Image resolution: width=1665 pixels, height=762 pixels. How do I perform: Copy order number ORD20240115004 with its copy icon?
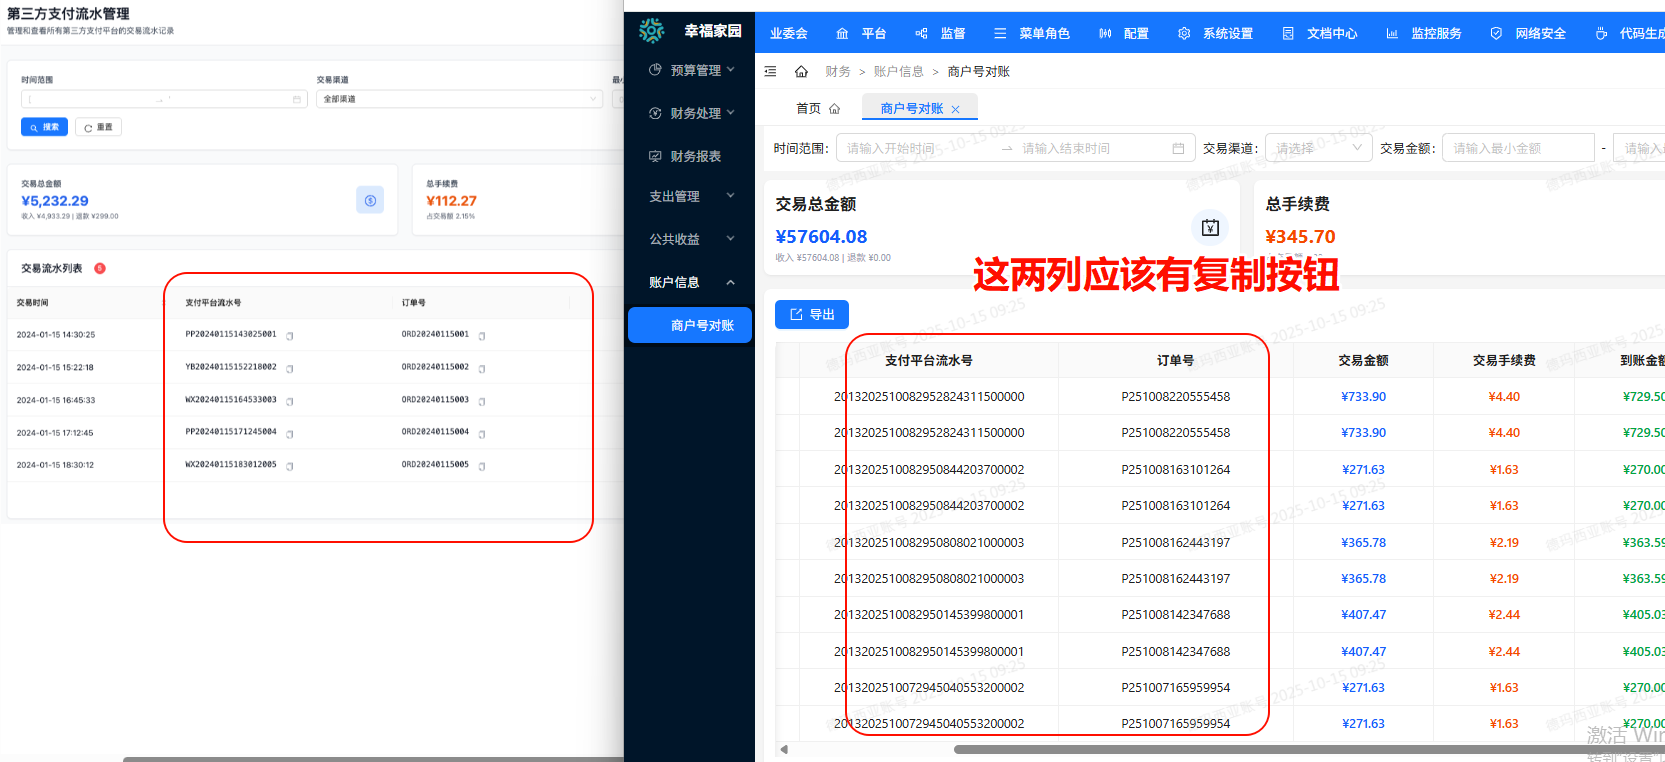pyautogui.click(x=482, y=435)
